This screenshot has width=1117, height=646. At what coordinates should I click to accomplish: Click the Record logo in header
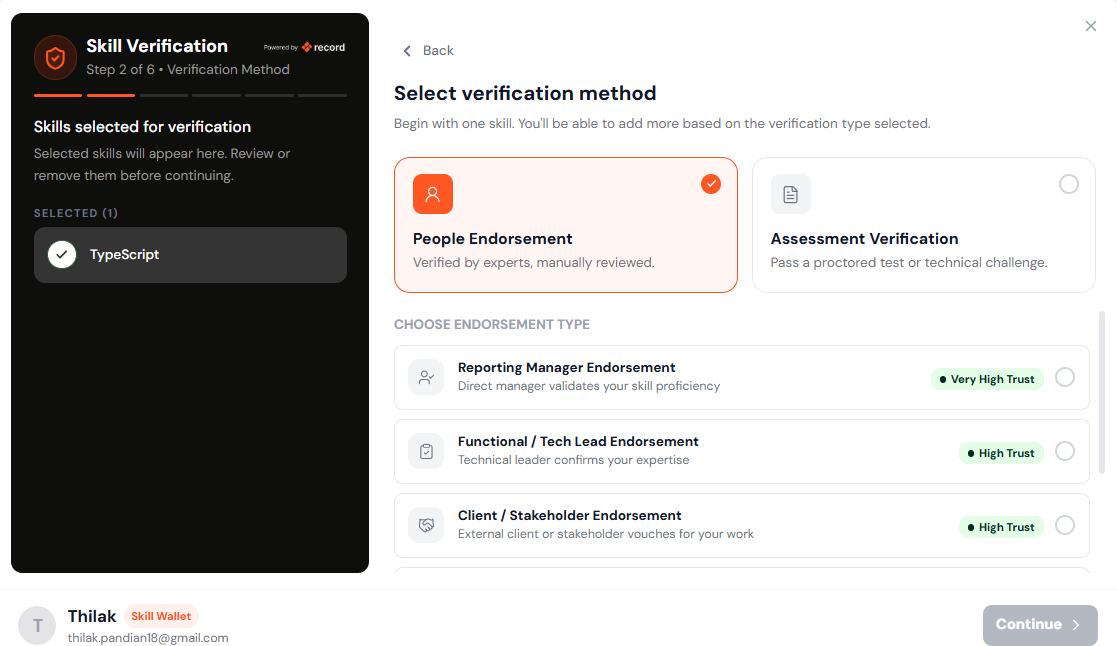(323, 47)
